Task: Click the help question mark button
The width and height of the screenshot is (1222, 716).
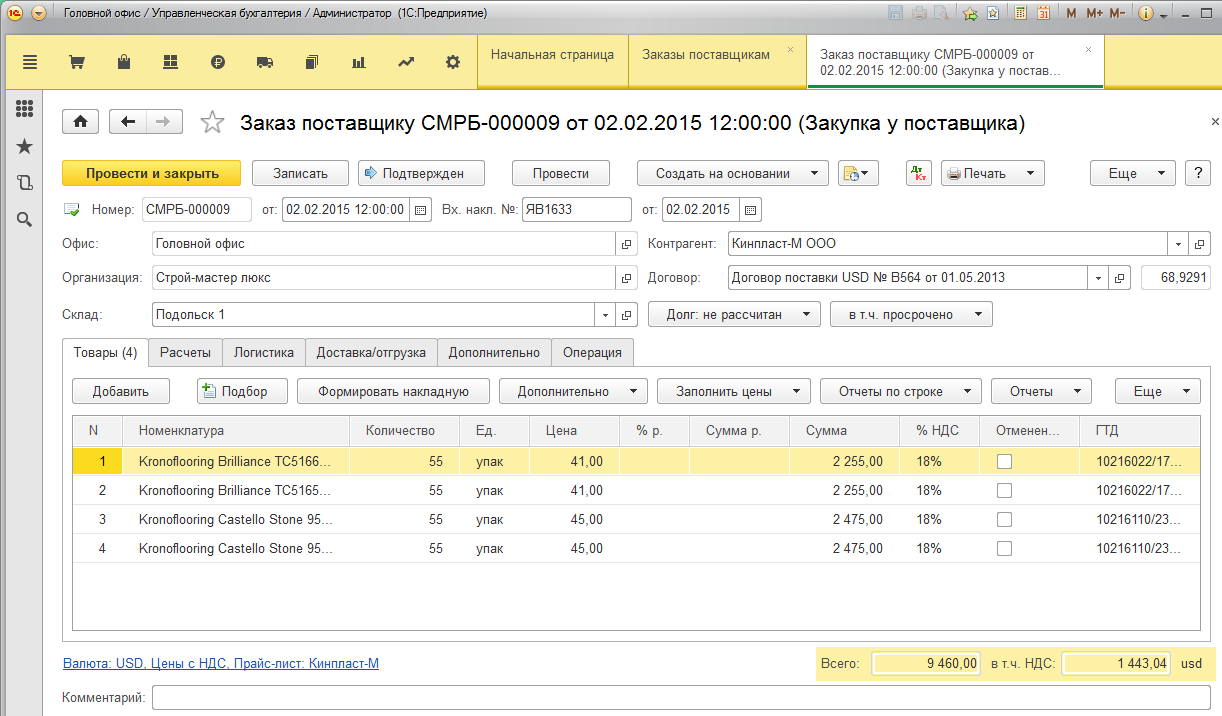Action: (1198, 173)
